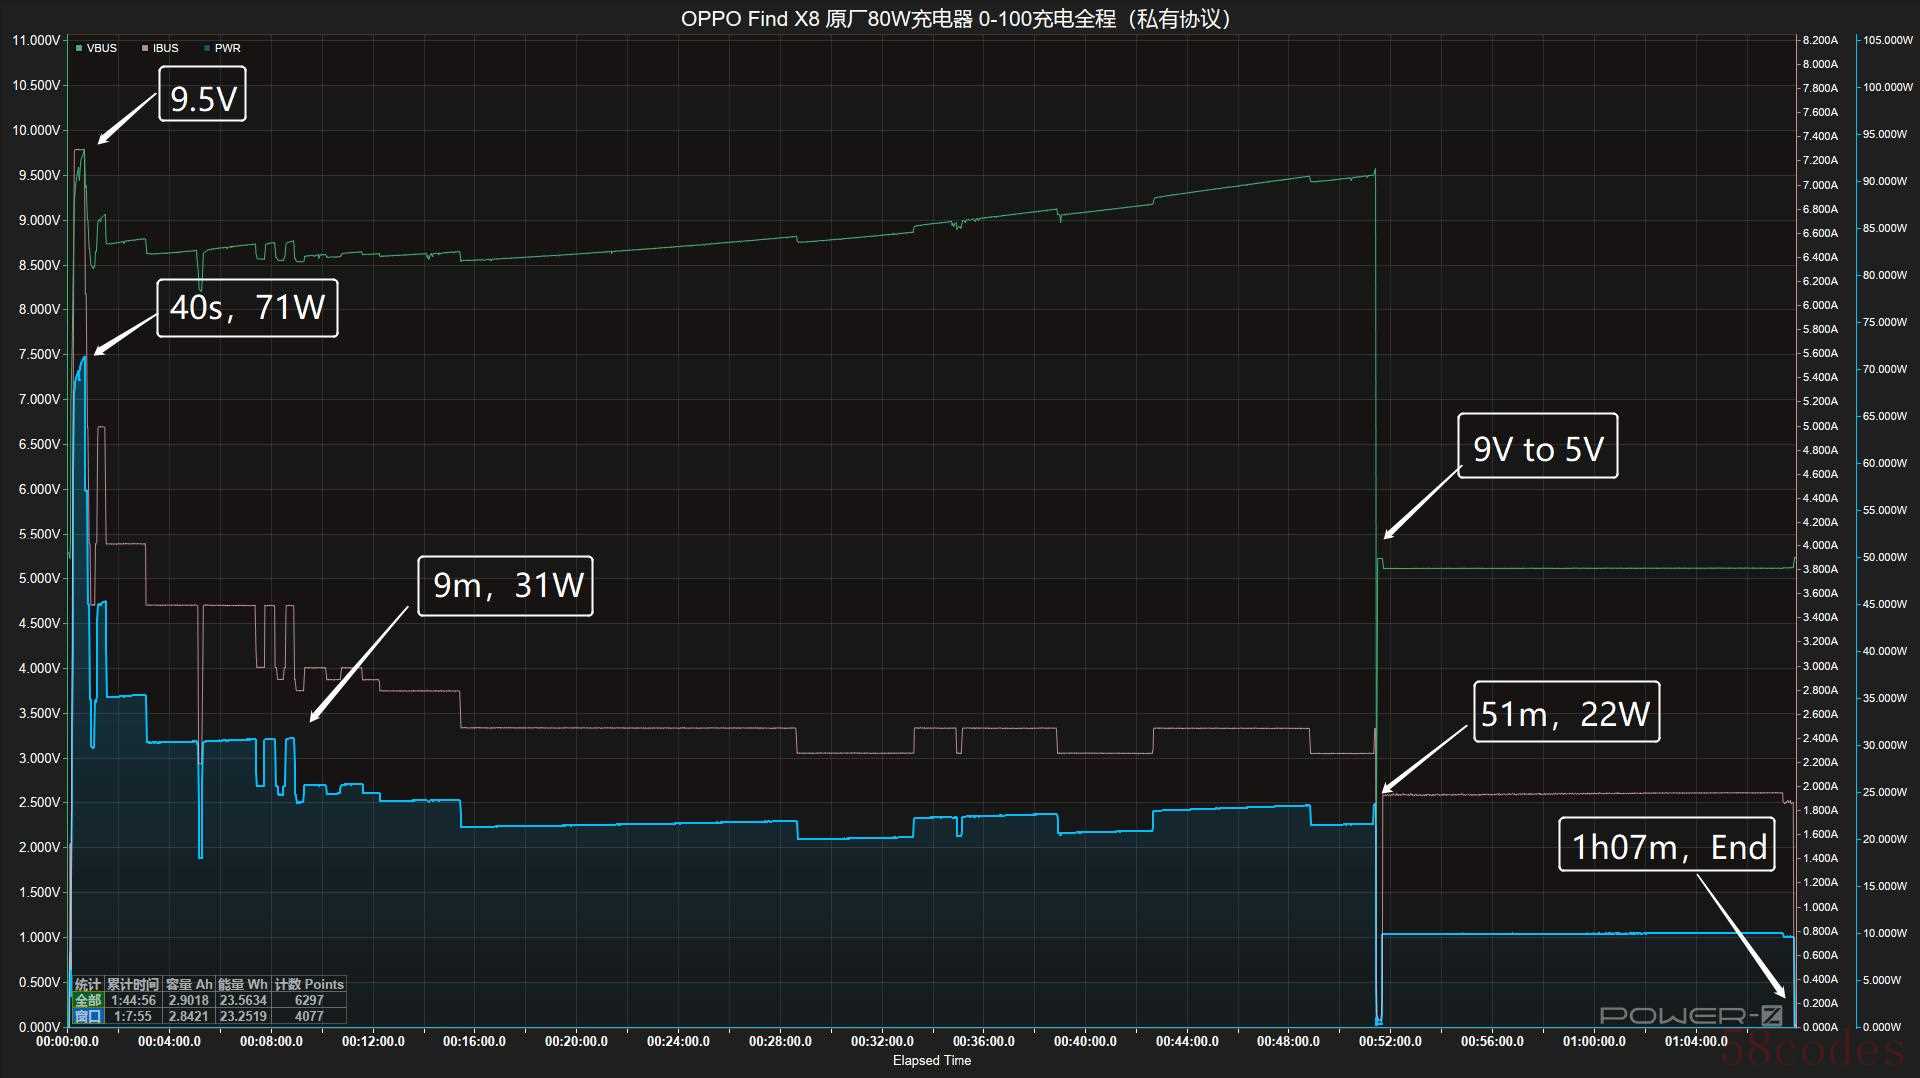Viewport: 1920px width, 1078px height.
Task: Select the '40s, 71W' annotation label
Action: [x=247, y=307]
